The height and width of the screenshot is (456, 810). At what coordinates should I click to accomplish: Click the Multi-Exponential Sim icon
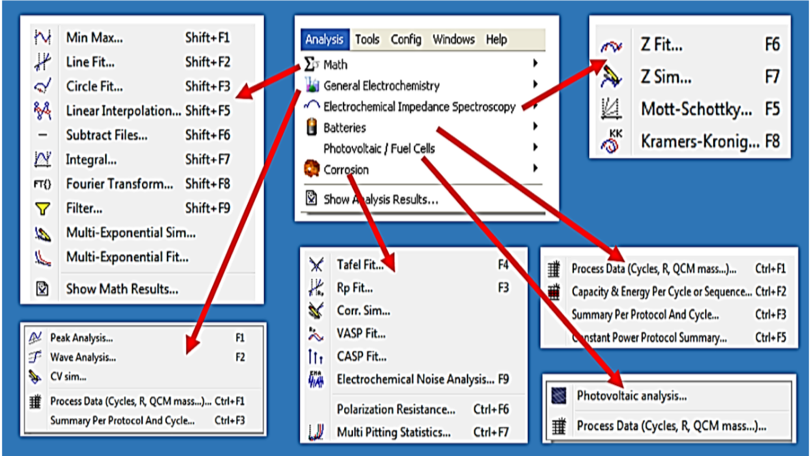click(42, 233)
